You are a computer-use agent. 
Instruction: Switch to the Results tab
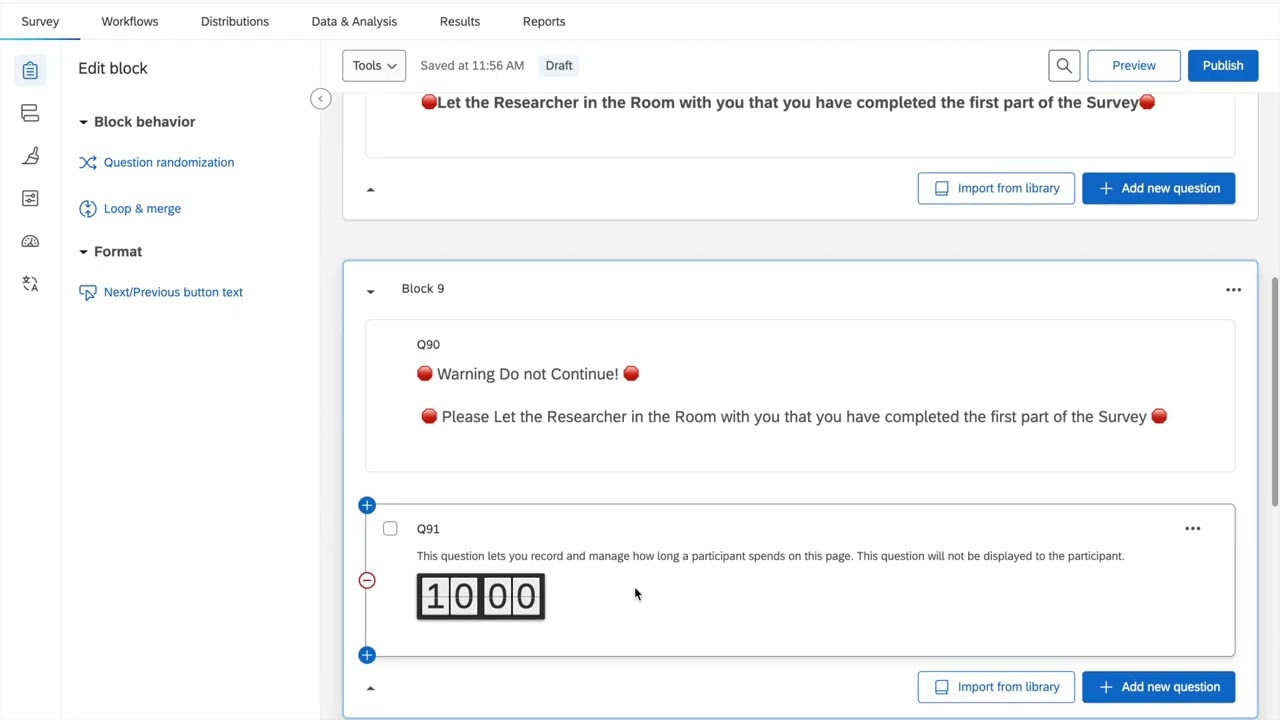point(460,21)
